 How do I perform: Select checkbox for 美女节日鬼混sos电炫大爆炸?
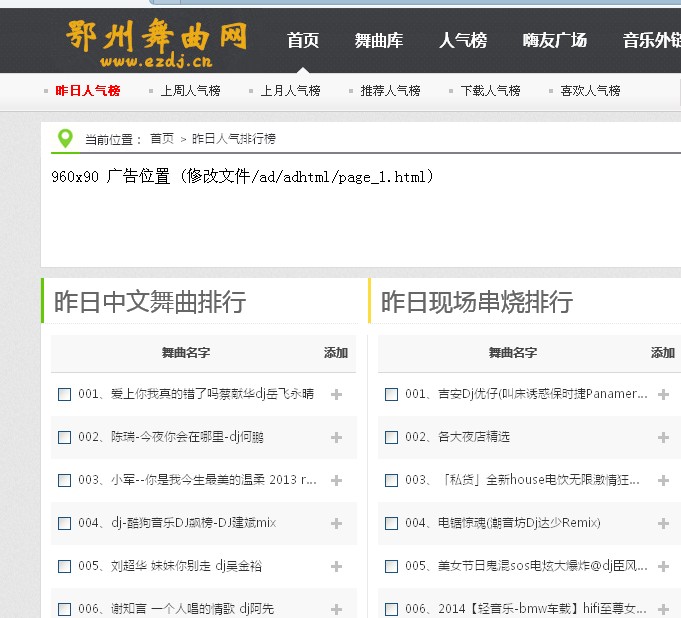(392, 566)
